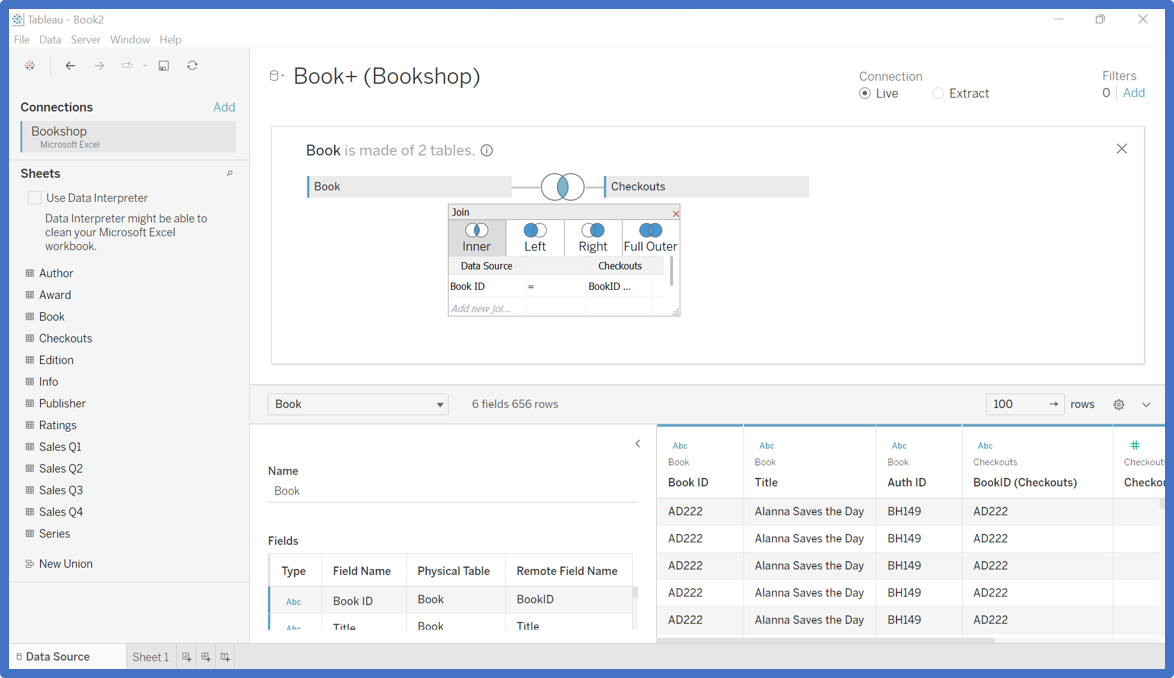Click Add under Filters
The image size is (1174, 678).
(x=1134, y=93)
